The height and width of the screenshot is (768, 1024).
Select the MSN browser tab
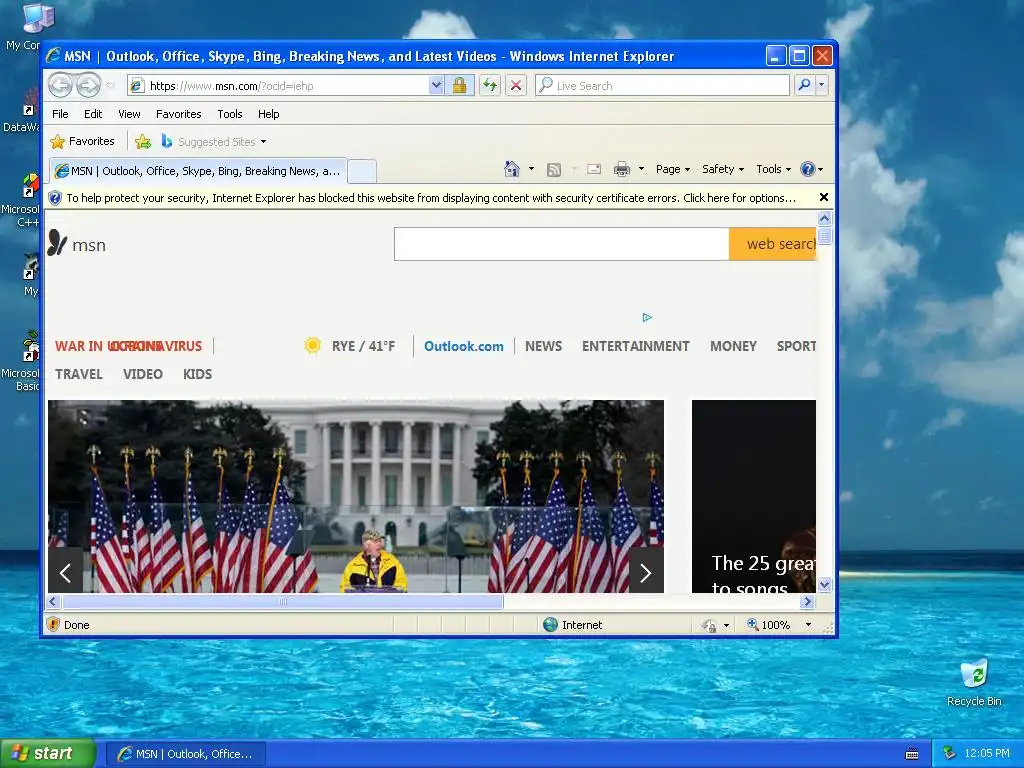[198, 171]
